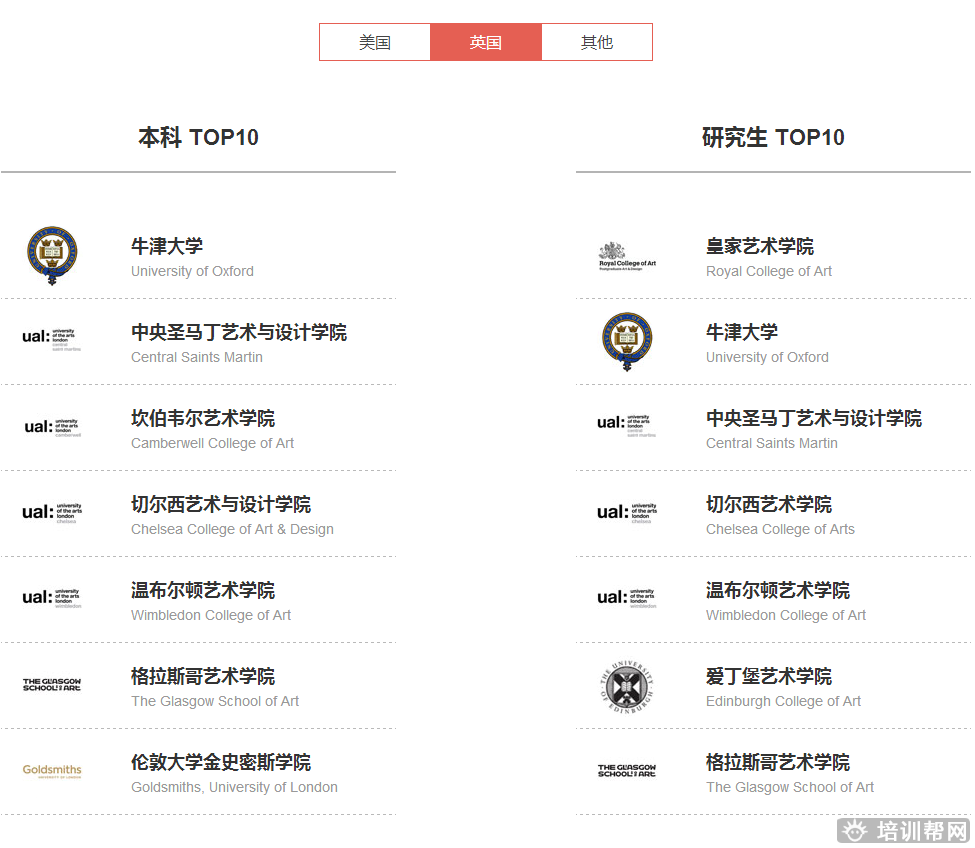Viewport: 975px width, 848px height.
Task: Click the 'Royal College of Art' English name
Action: coord(769,272)
